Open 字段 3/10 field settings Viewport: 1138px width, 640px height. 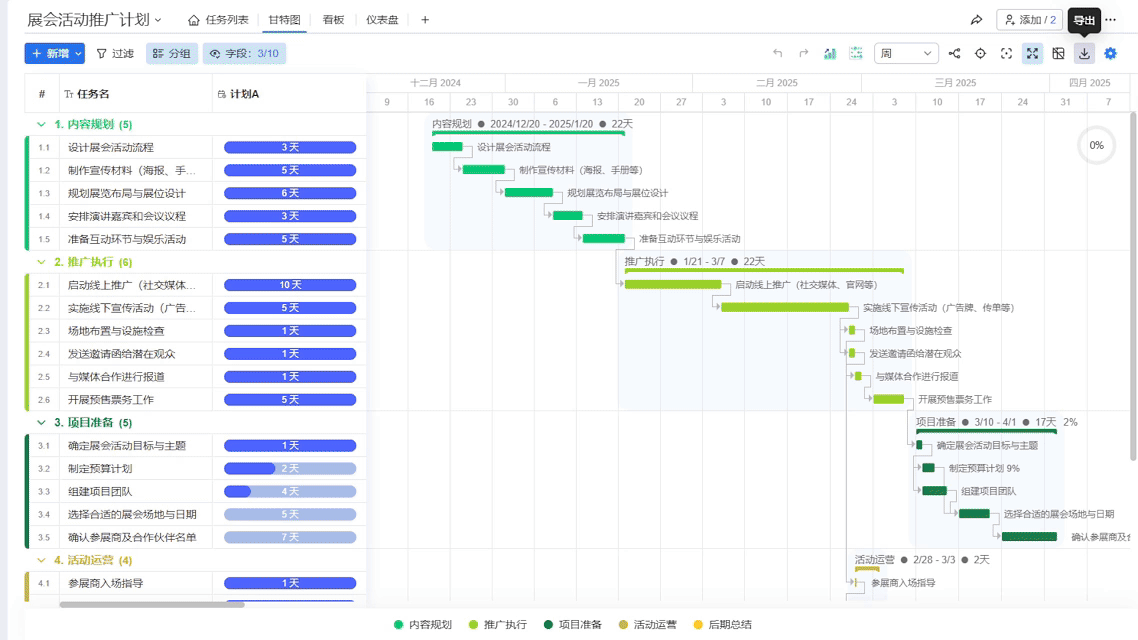tap(243, 54)
